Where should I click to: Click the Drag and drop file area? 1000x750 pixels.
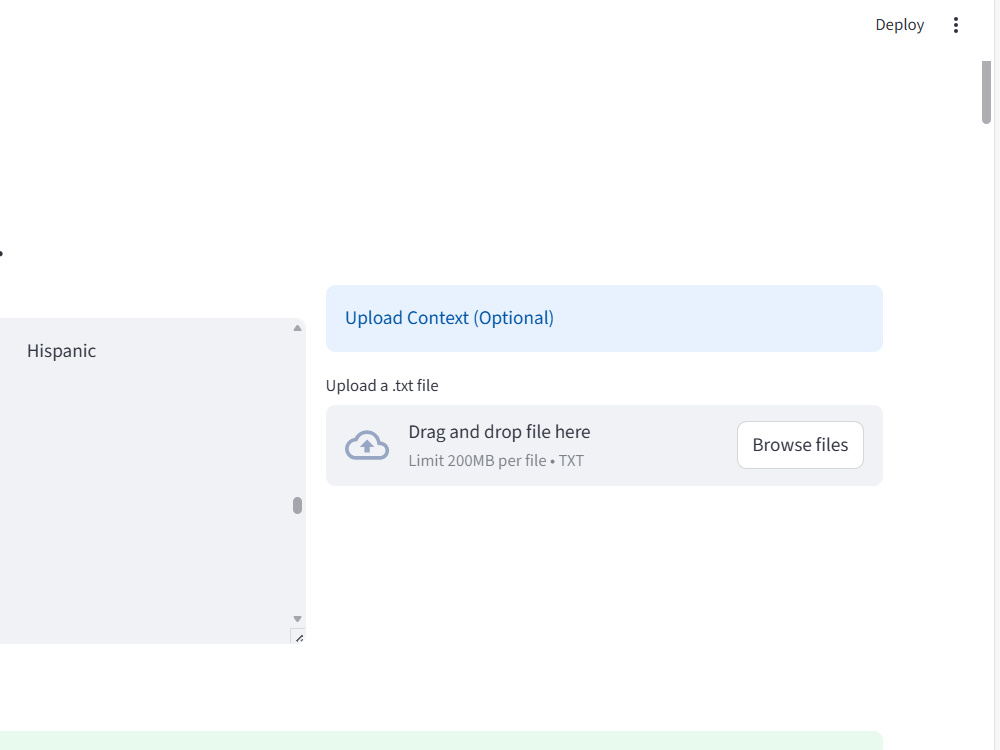604,445
